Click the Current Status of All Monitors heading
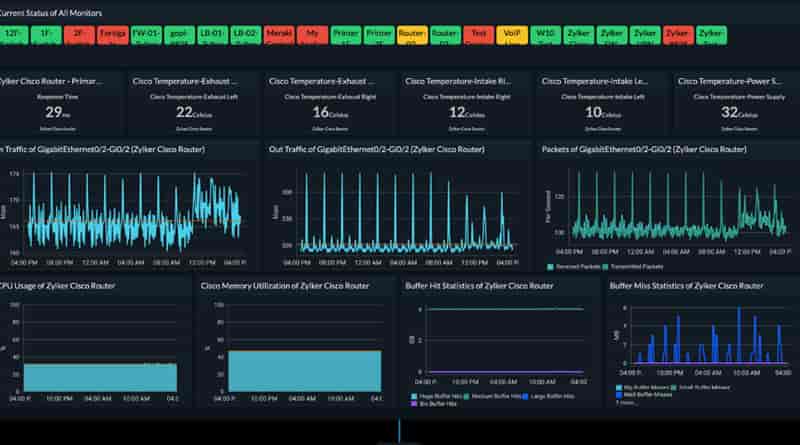 point(51,13)
